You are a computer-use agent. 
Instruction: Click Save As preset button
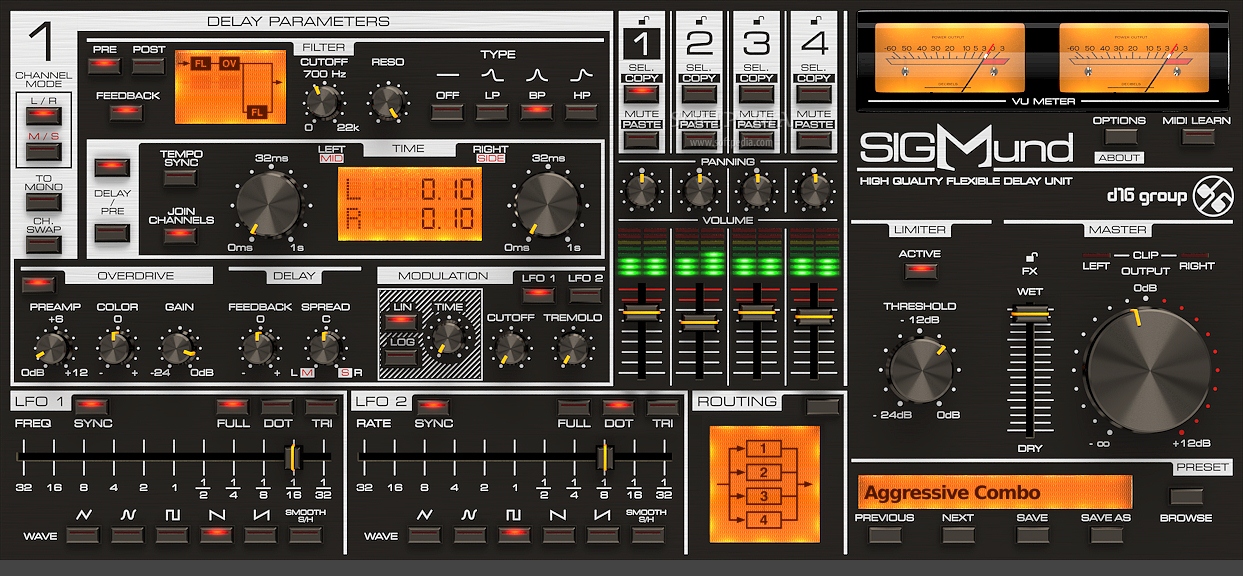point(1105,534)
